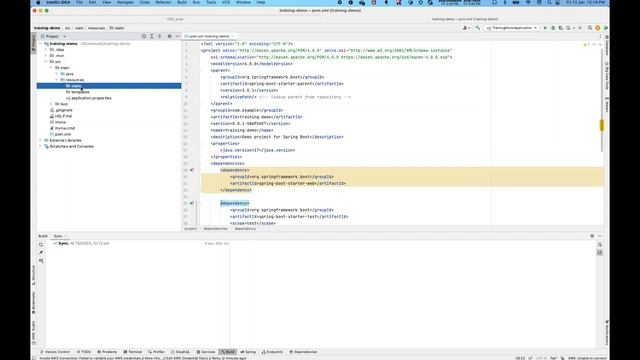The height and width of the screenshot is (360, 640).
Task: Open Search Everywhere magnifier in toolbar
Action: coord(590,28)
